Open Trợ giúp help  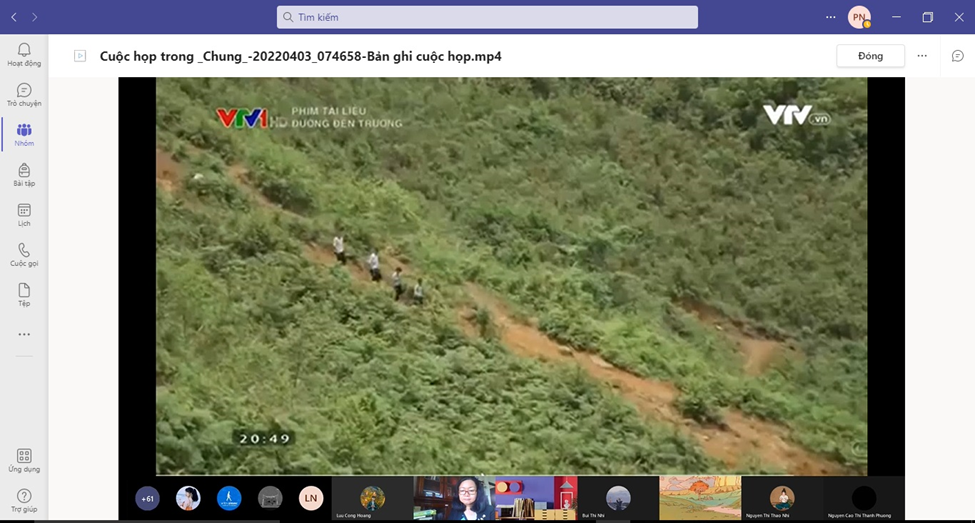[x=24, y=501]
